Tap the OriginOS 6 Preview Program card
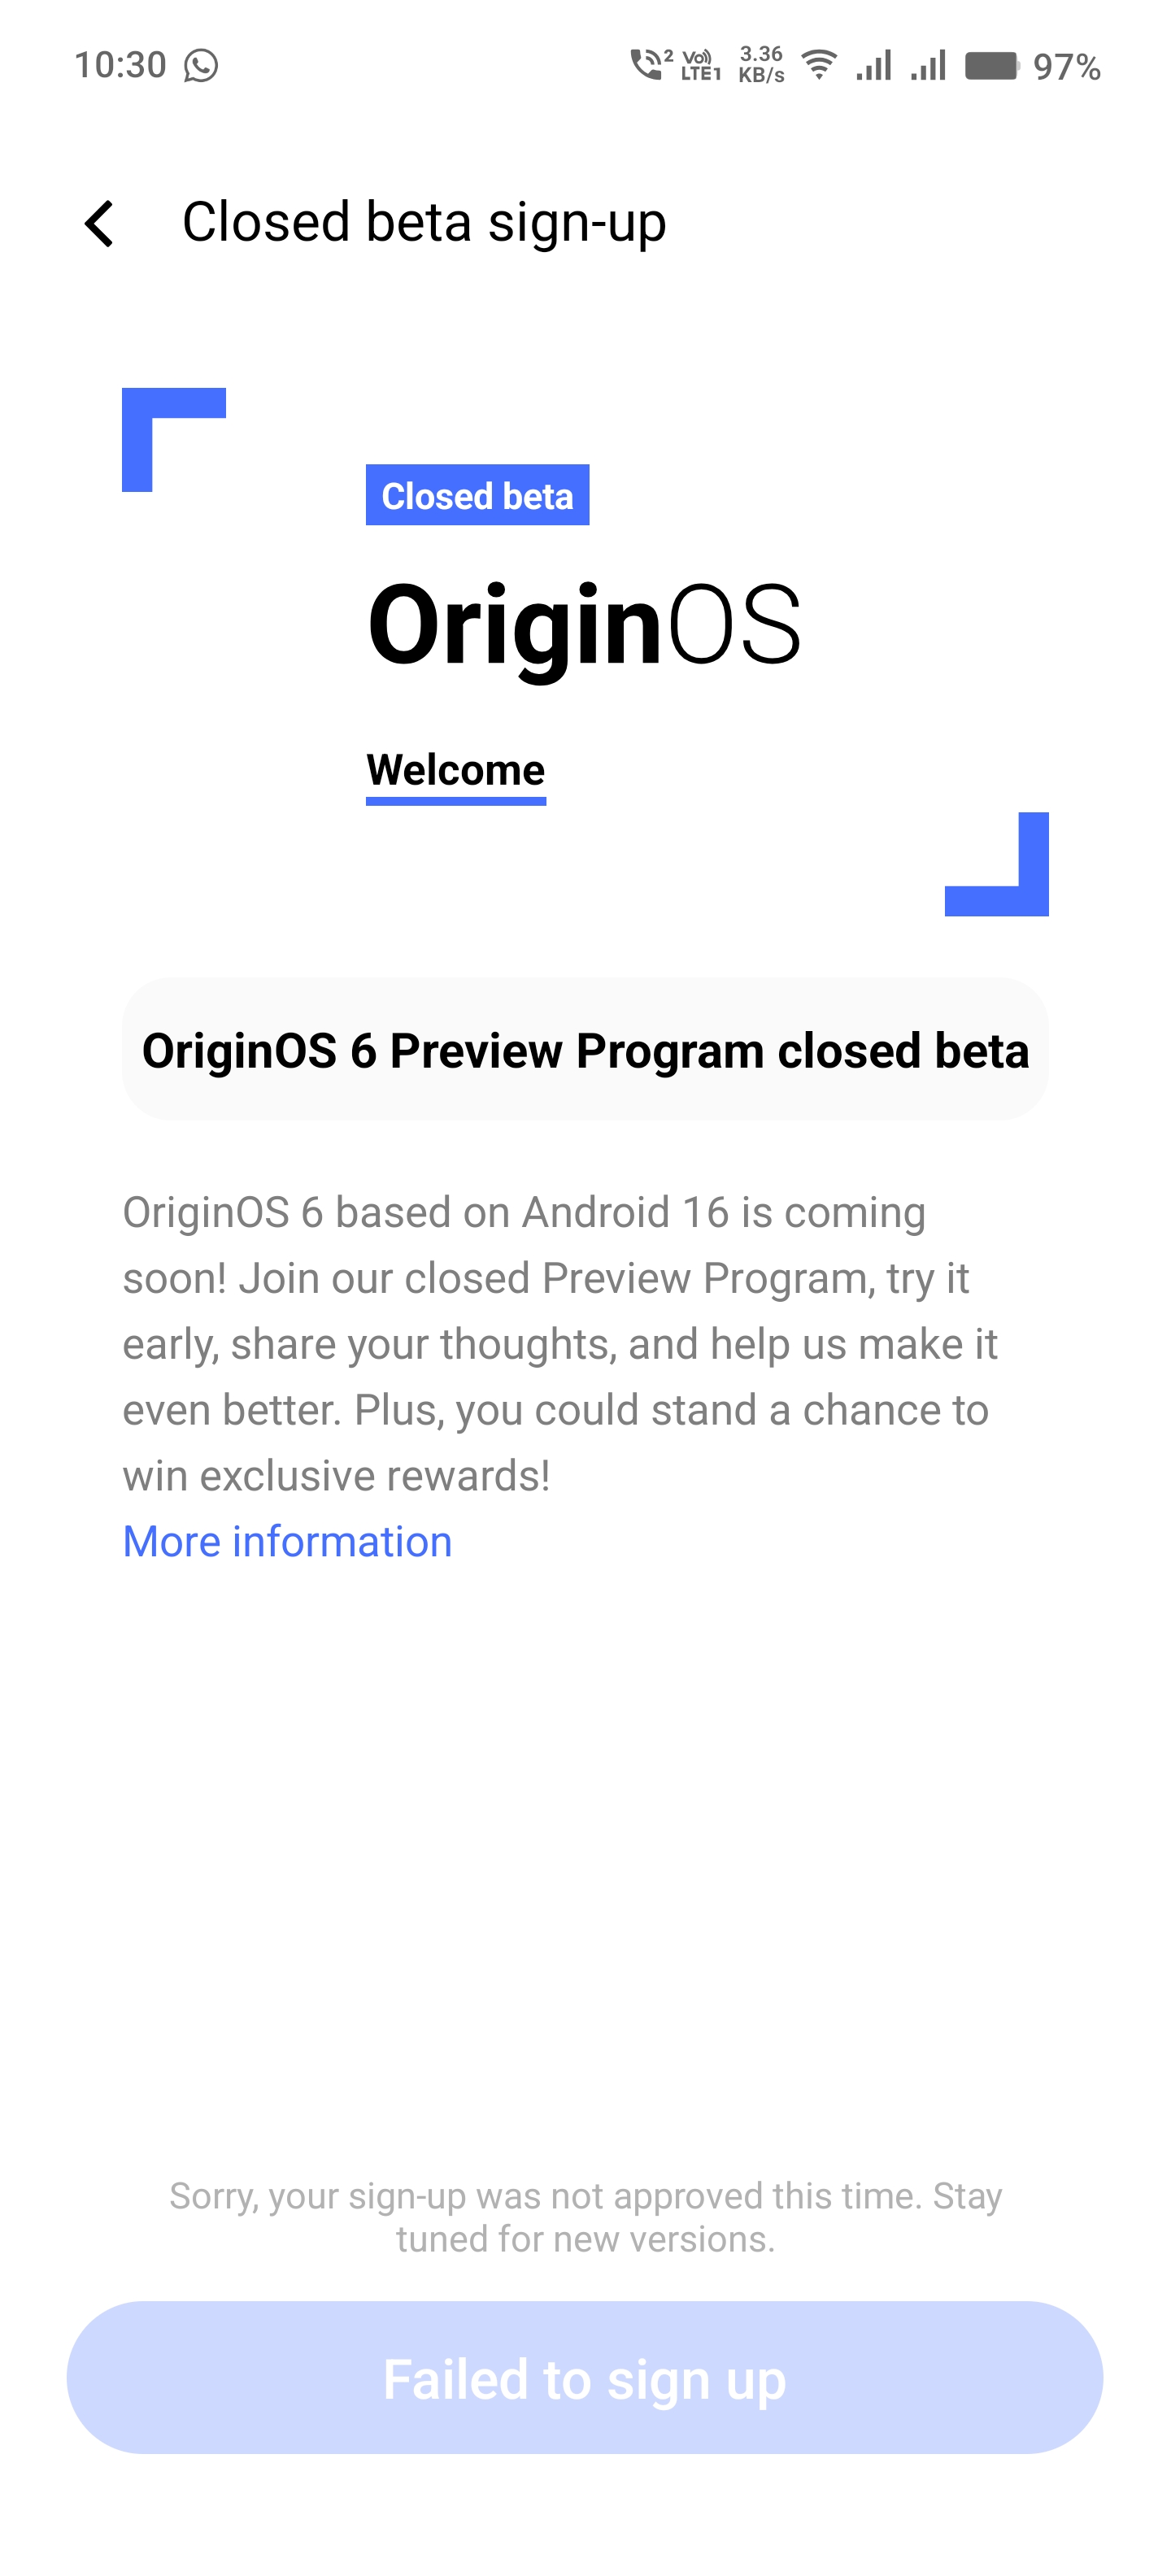 (x=585, y=1050)
